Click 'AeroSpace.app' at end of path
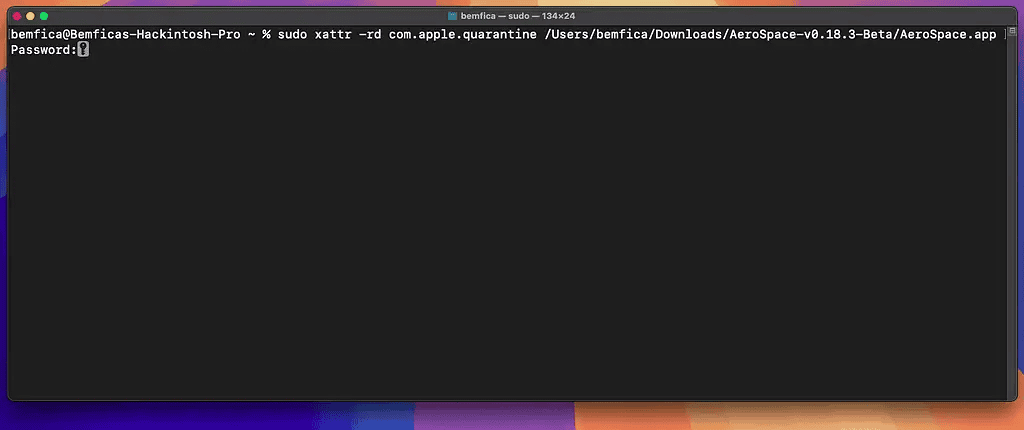The image size is (1024, 430). (950, 34)
